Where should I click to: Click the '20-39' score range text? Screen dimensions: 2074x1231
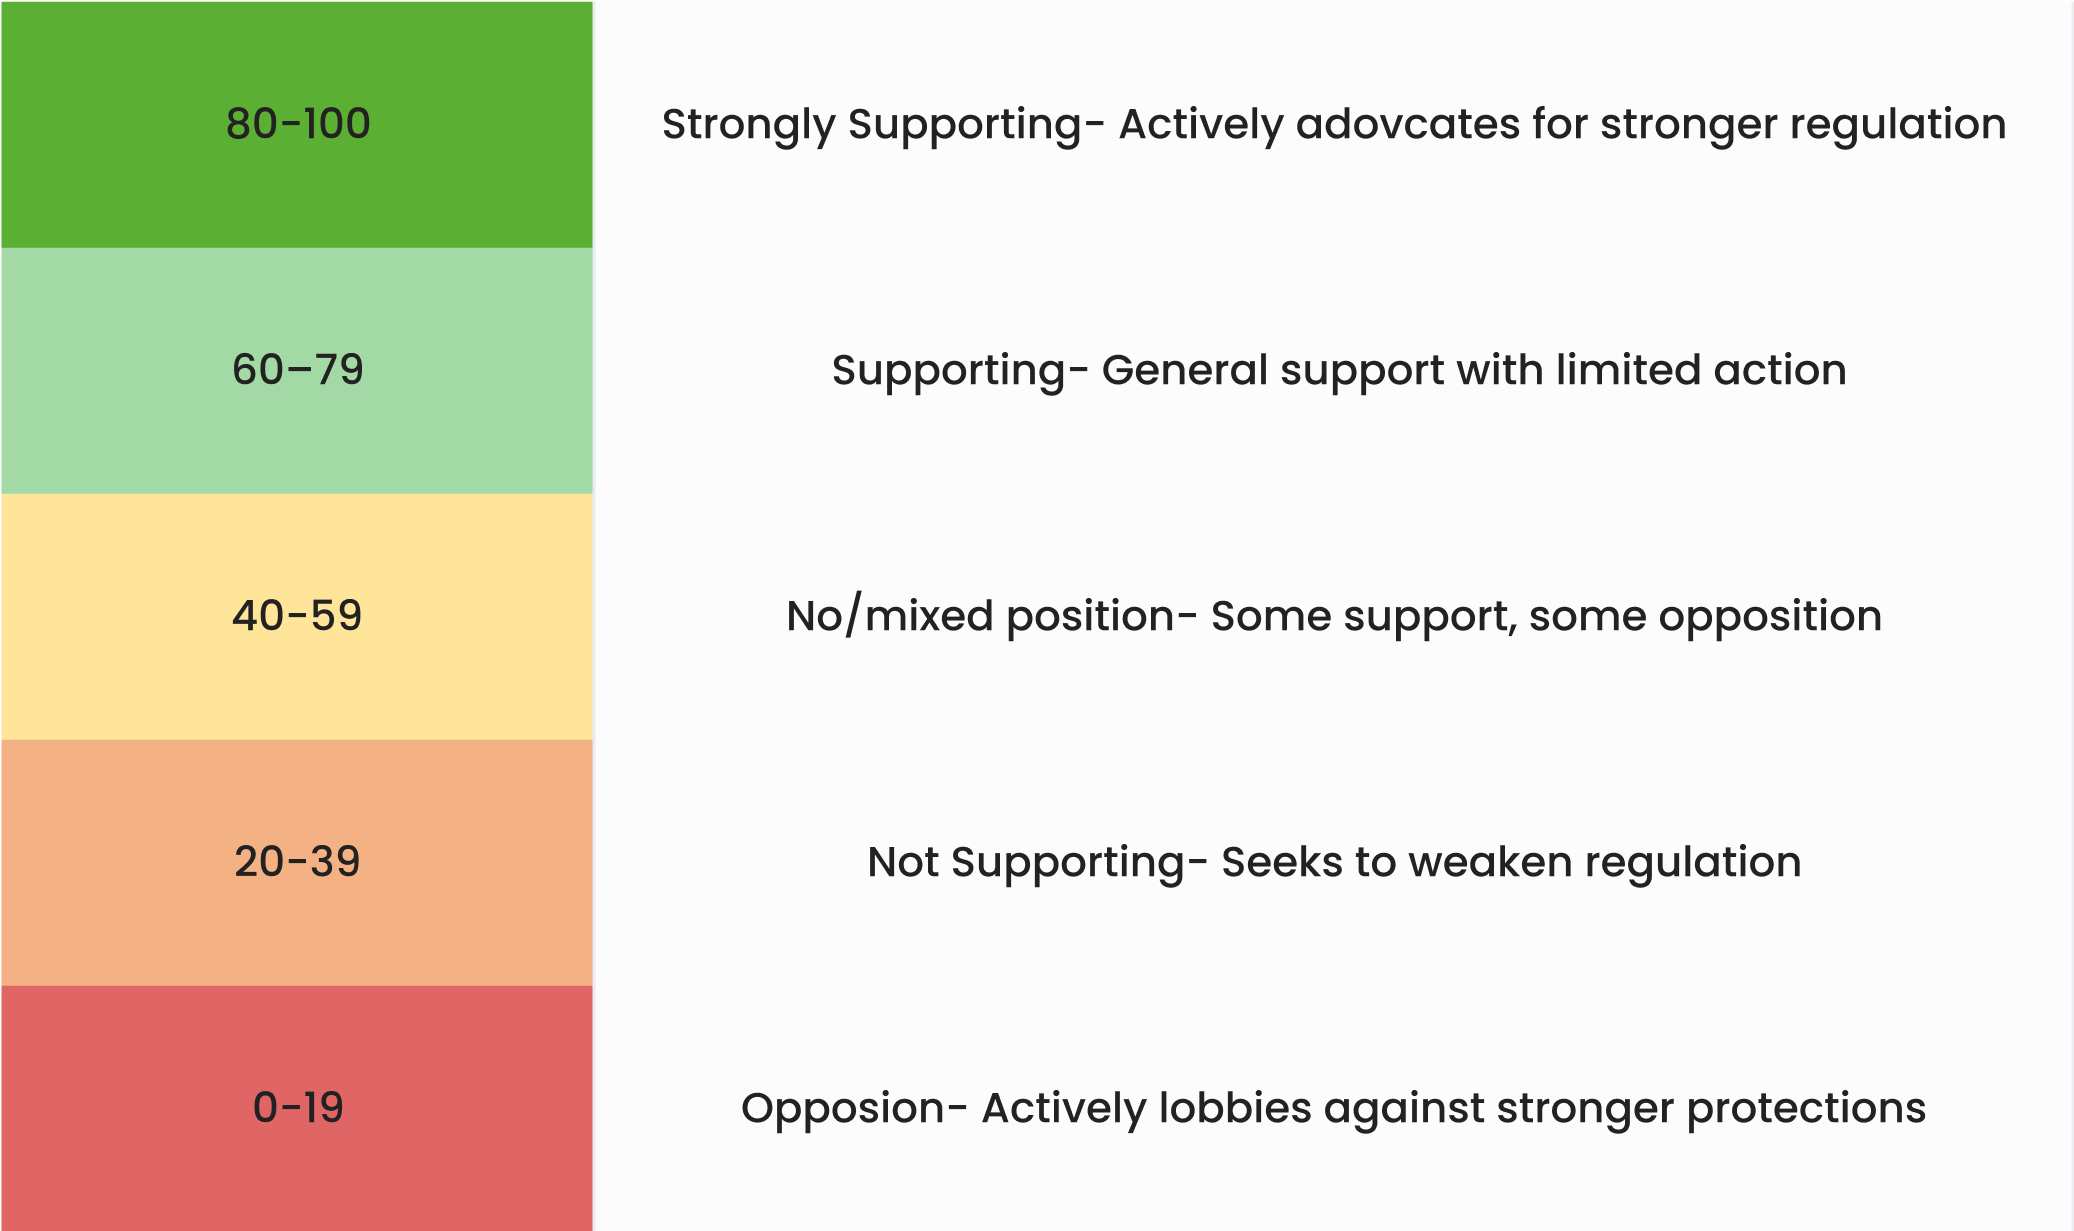pos(297,862)
